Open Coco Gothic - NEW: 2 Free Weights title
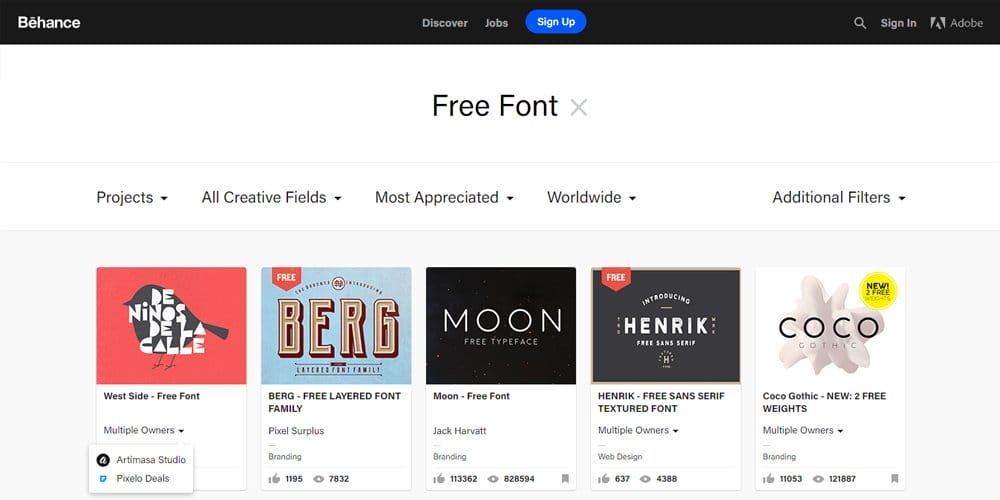The width and height of the screenshot is (1000, 500). coord(824,402)
